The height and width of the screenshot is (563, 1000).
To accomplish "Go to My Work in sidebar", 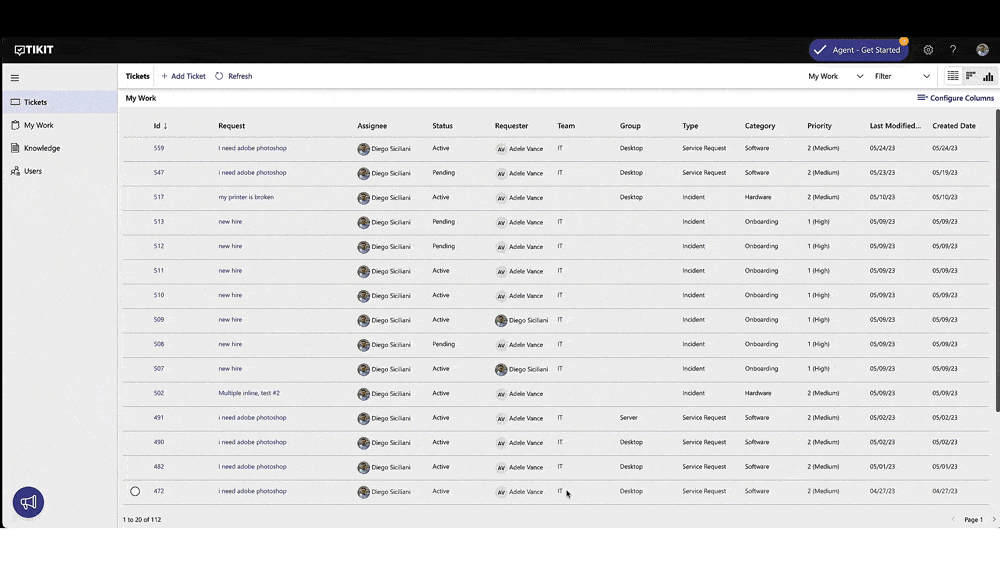I will [x=38, y=125].
